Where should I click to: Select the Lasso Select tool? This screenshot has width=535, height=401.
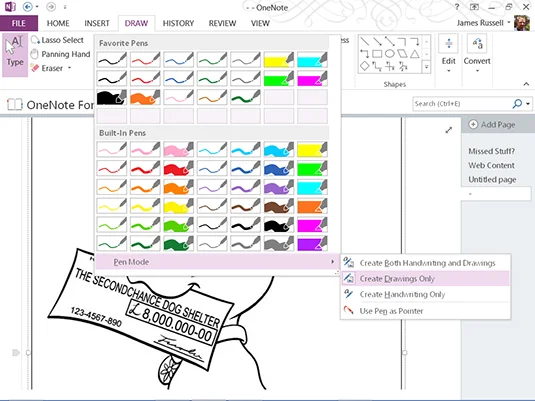(x=57, y=40)
